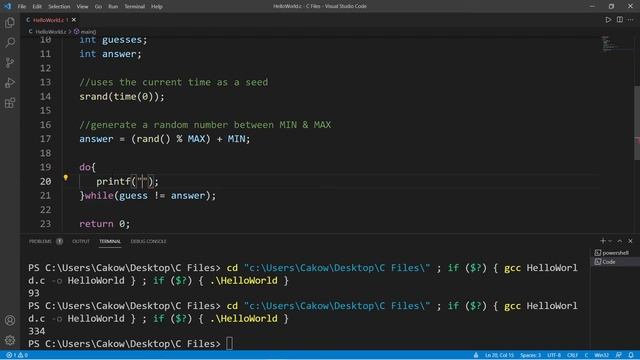Image resolution: width=640 pixels, height=360 pixels.
Task: Switch to the PROBLEMS panel tab
Action: pyautogui.click(x=40, y=241)
